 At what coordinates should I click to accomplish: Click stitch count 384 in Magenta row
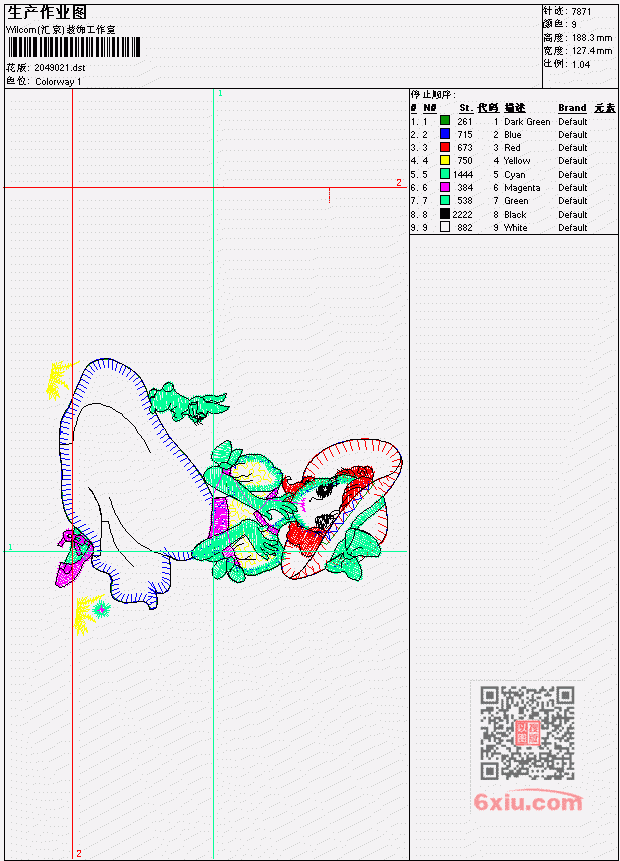click(465, 188)
